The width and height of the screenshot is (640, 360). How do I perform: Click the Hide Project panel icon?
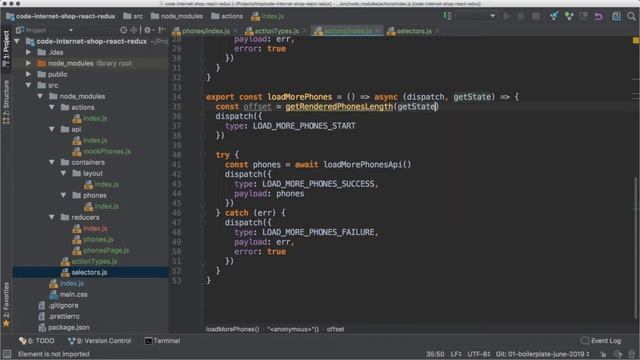162,30
